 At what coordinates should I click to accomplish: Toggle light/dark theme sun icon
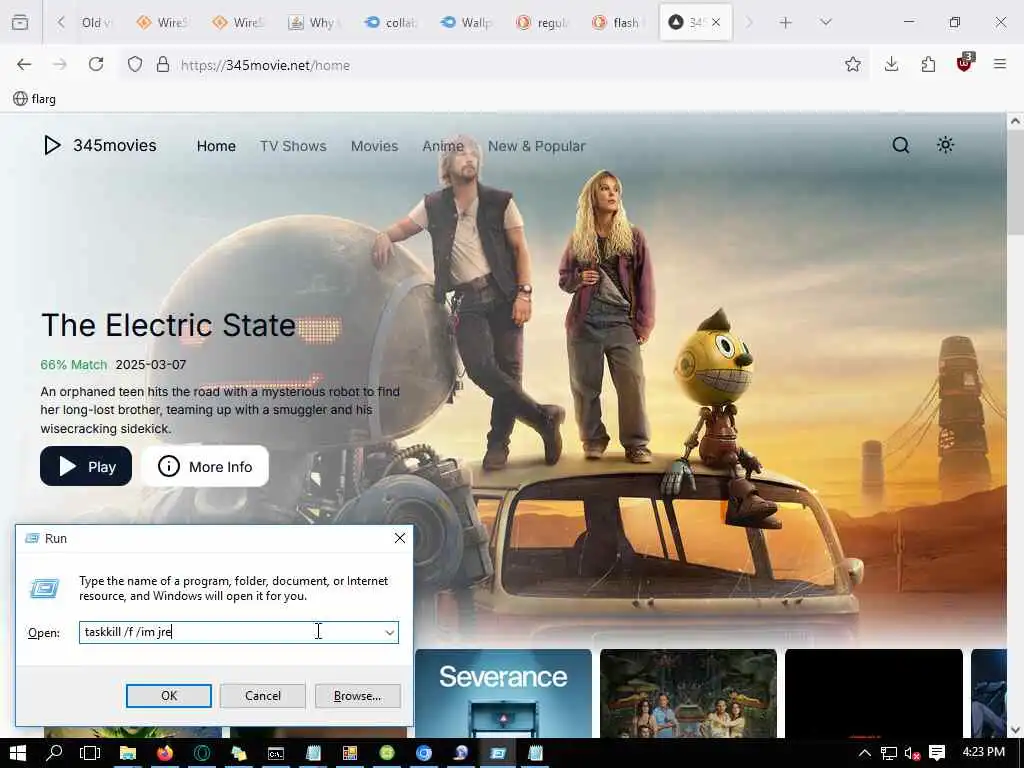coord(945,145)
